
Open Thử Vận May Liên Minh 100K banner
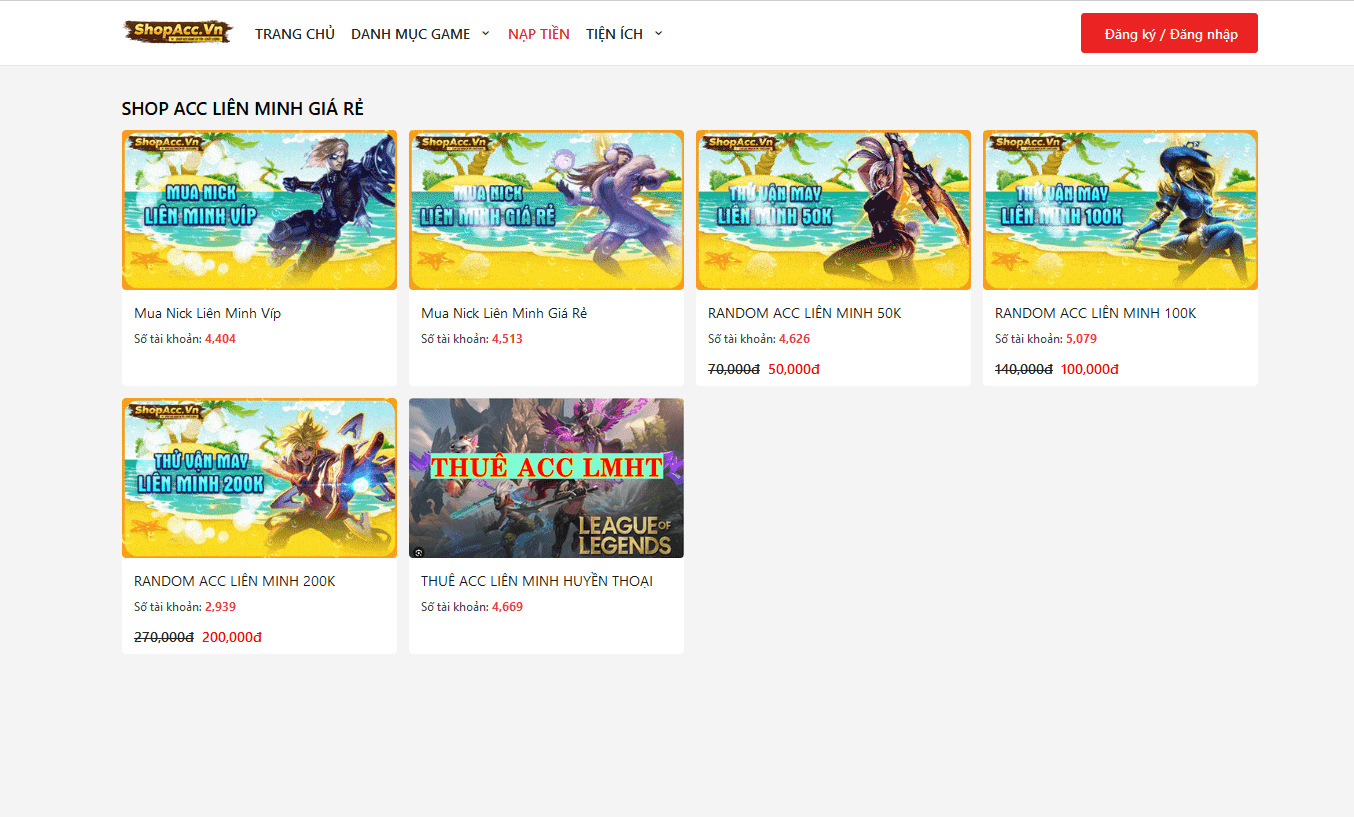1120,210
